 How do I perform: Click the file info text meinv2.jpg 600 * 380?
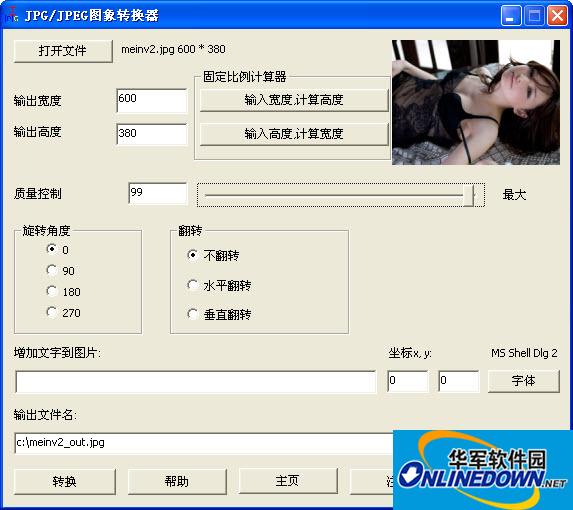[x=173, y=49]
